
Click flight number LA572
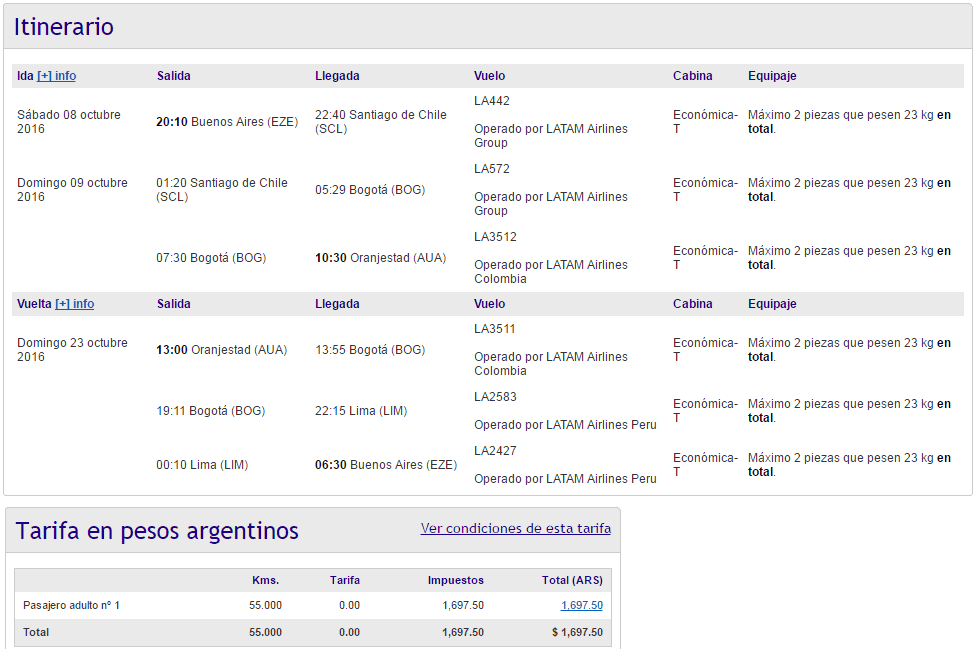coord(492,169)
